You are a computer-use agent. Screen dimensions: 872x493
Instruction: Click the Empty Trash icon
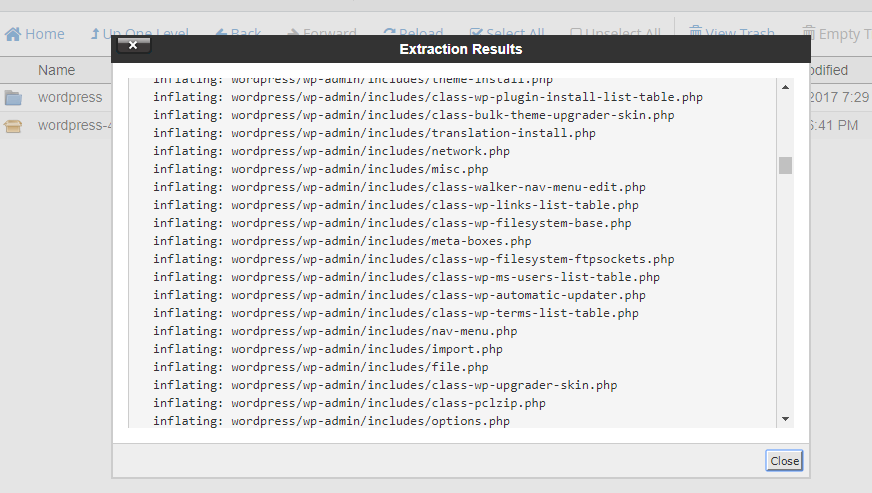[x=809, y=34]
